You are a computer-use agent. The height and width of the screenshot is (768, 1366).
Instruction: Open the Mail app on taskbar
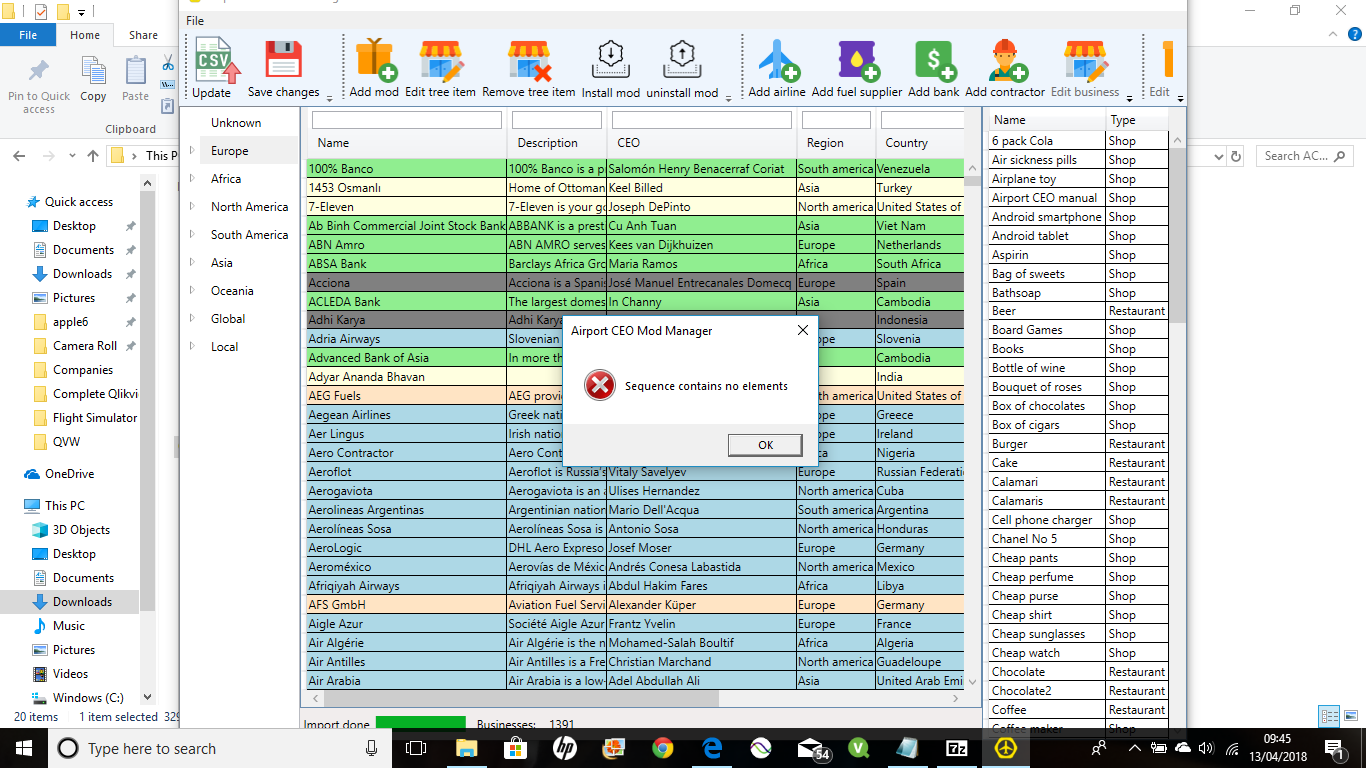tap(811, 748)
